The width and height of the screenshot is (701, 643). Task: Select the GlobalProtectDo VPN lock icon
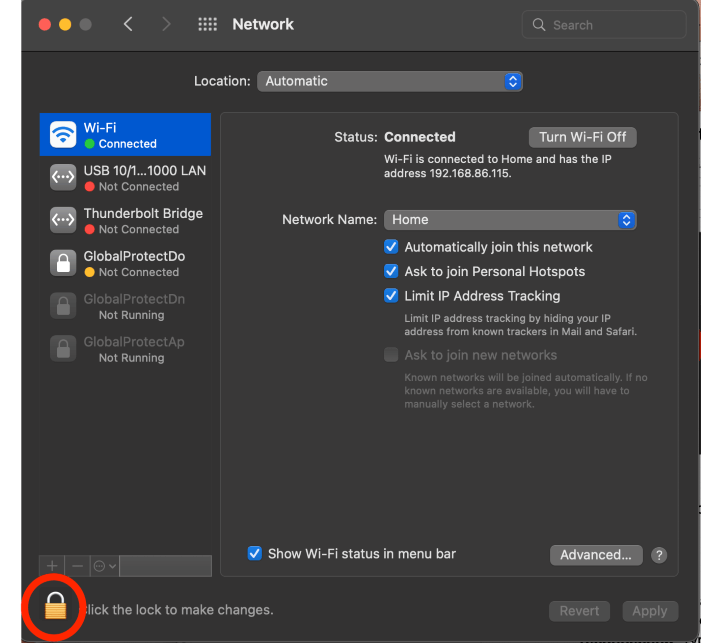coord(63,263)
